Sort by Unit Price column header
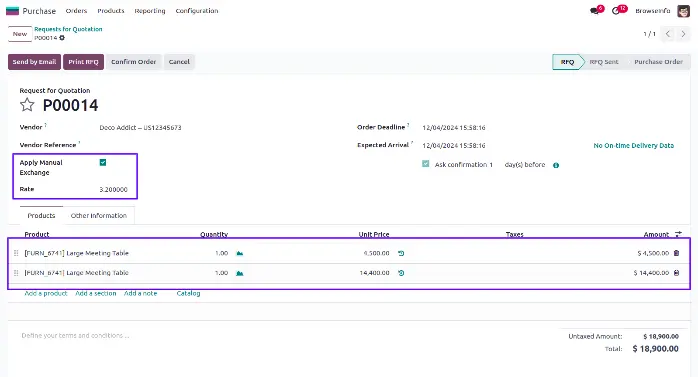 374,234
